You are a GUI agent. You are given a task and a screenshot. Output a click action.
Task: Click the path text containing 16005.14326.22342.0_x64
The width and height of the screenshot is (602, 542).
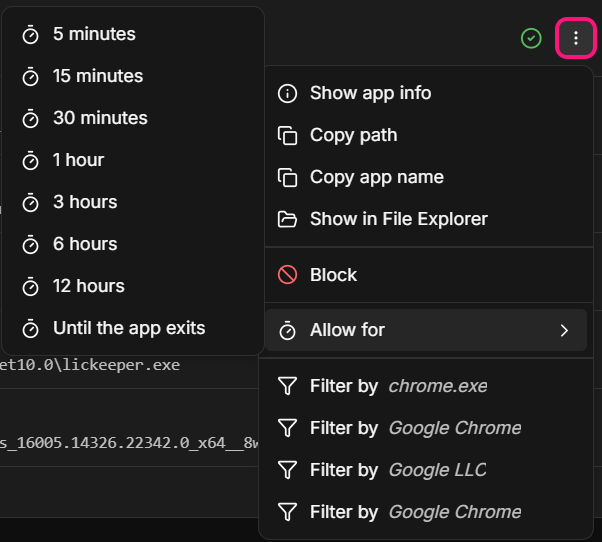click(x=129, y=443)
